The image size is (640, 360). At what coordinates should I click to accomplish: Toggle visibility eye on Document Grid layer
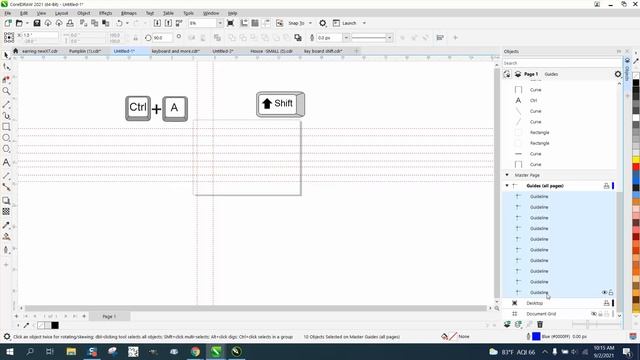594,314
